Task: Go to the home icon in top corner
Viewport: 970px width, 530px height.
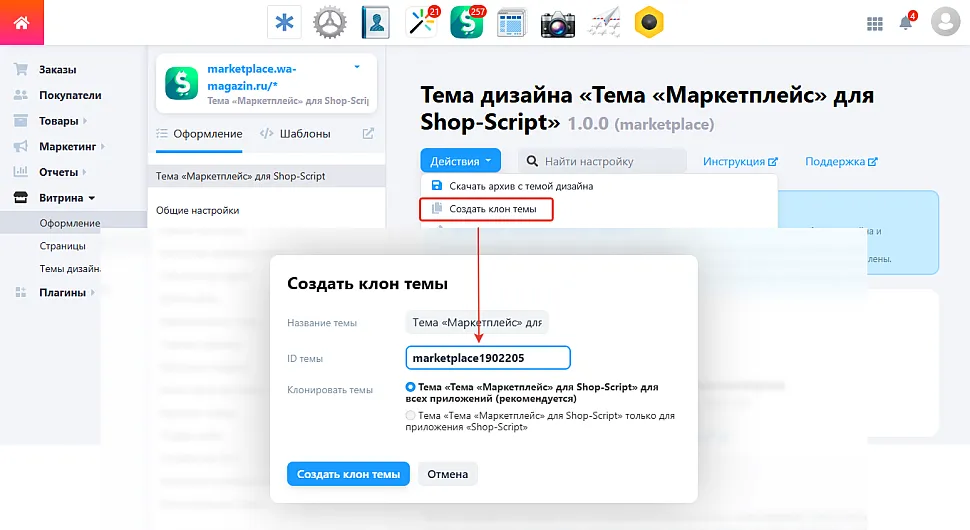Action: 22,22
